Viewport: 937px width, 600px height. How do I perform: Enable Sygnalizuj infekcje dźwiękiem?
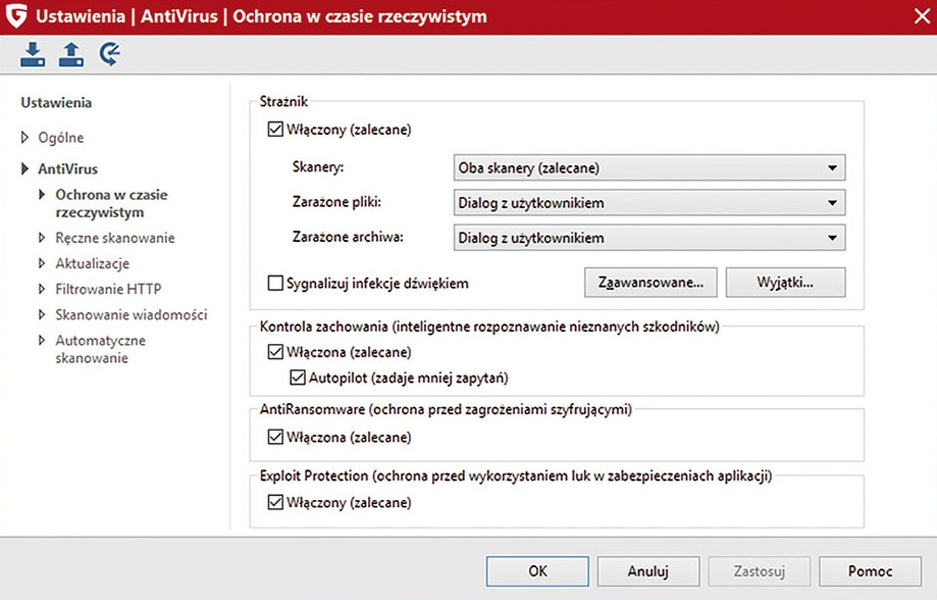pos(275,283)
